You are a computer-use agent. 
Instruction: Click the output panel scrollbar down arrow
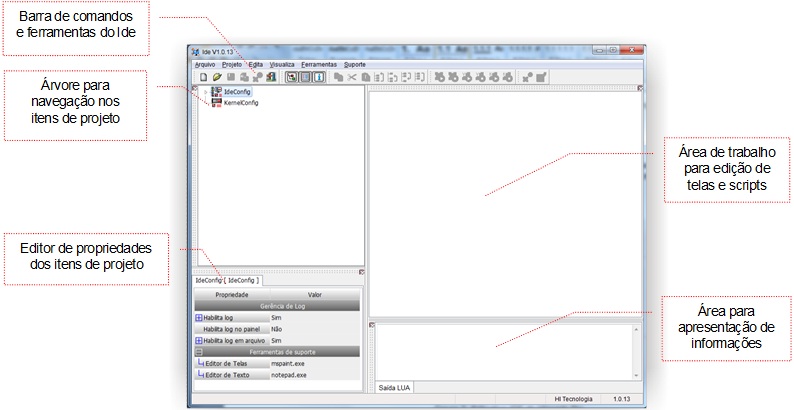636,376
